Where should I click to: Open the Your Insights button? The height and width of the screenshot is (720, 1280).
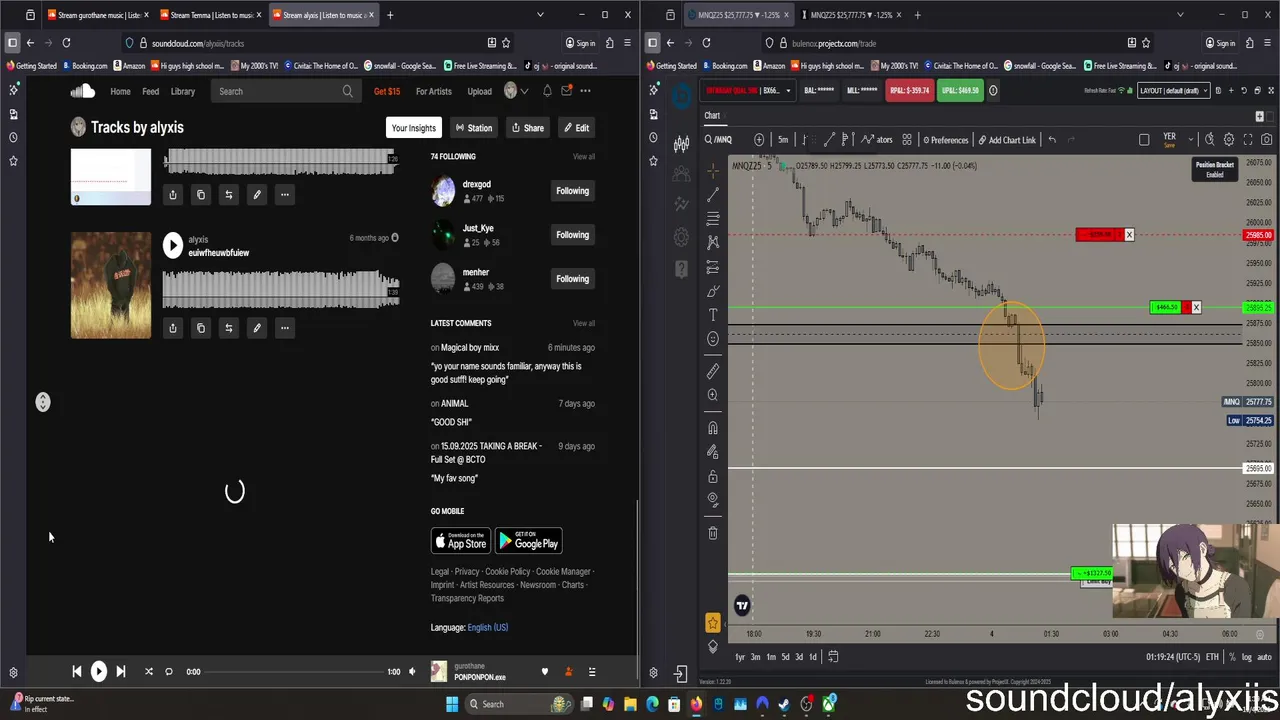point(413,128)
